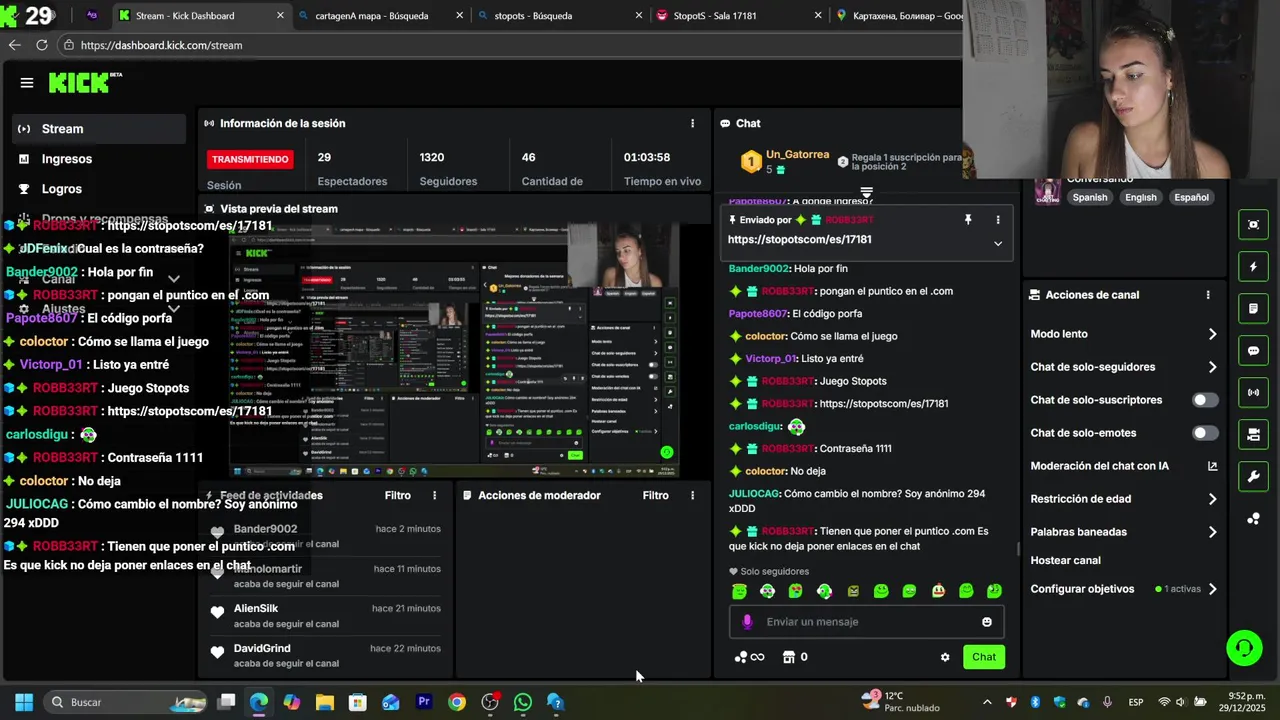This screenshot has height=720, width=1280.
Task: Open the green headset support button
Action: point(1244,648)
